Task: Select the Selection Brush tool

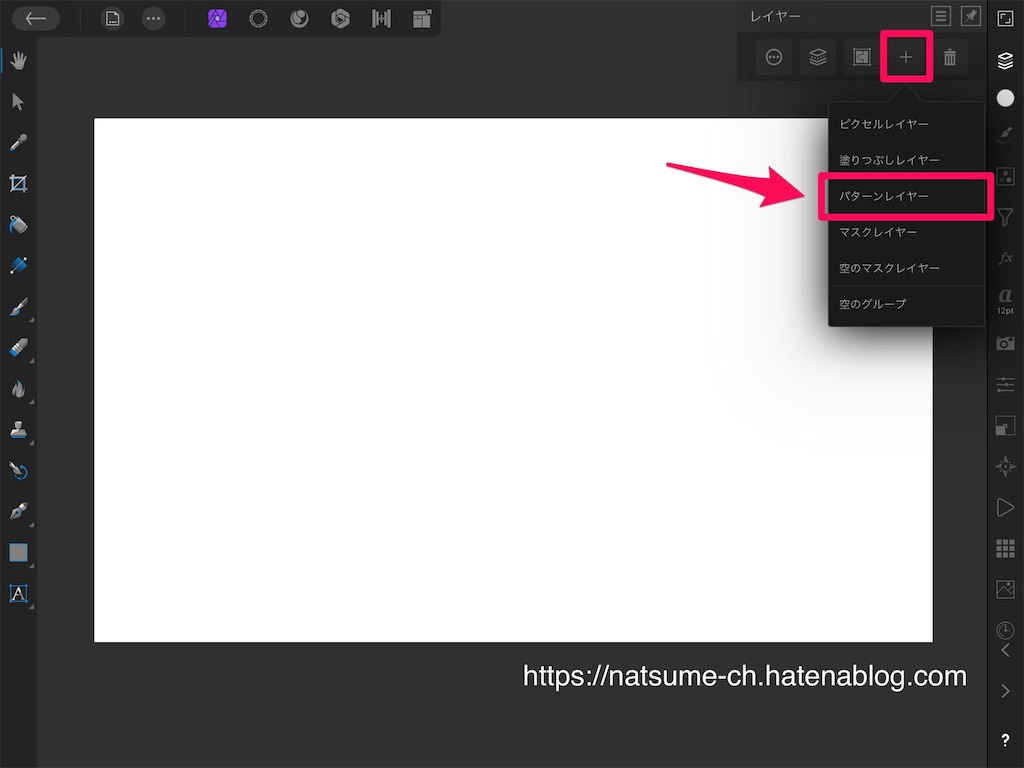Action: [18, 265]
